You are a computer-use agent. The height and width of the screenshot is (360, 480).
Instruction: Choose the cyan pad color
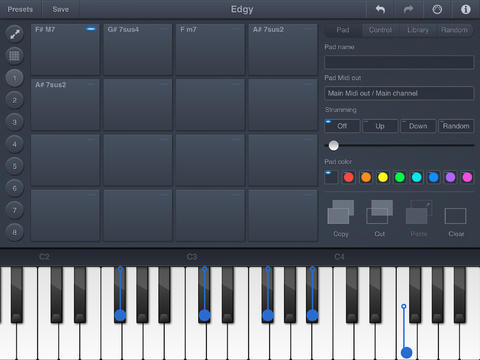tap(417, 177)
